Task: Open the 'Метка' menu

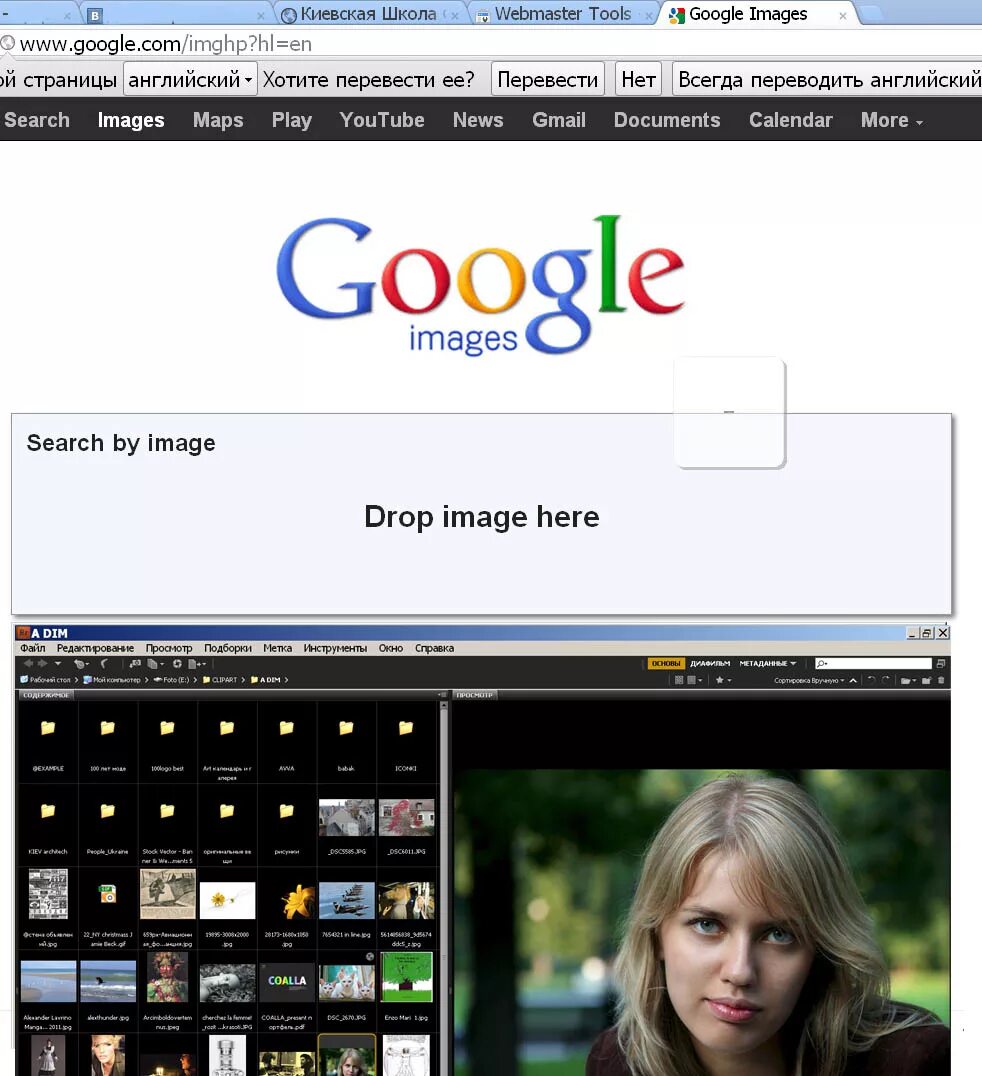Action: [x=277, y=648]
